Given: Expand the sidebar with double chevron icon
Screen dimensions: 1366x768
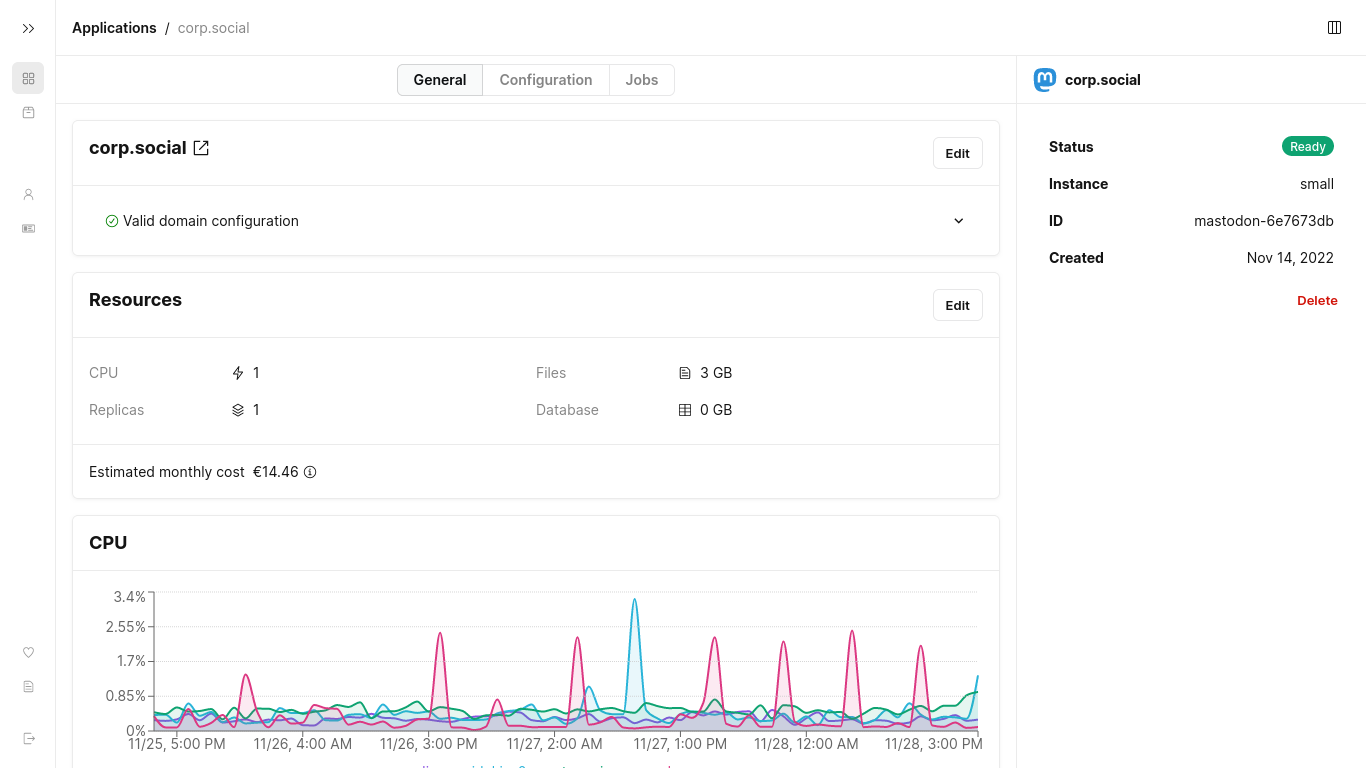Looking at the screenshot, I should click(28, 28).
